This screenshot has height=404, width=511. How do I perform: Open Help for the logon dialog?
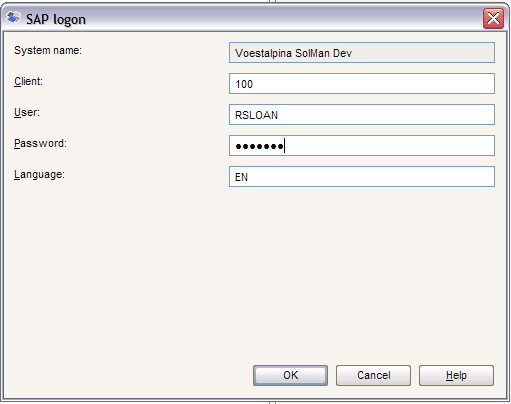pos(456,375)
